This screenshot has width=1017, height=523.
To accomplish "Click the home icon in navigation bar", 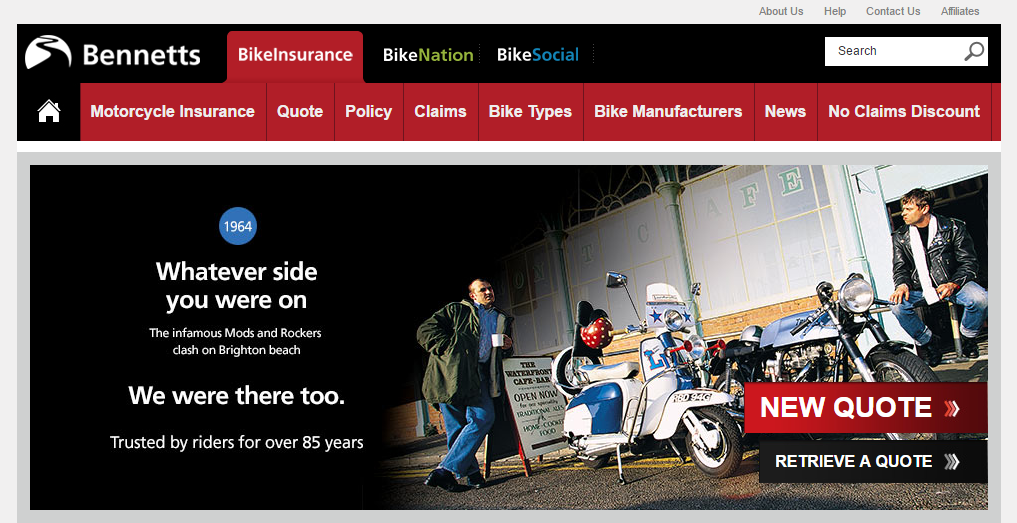I will pyautogui.click(x=49, y=112).
